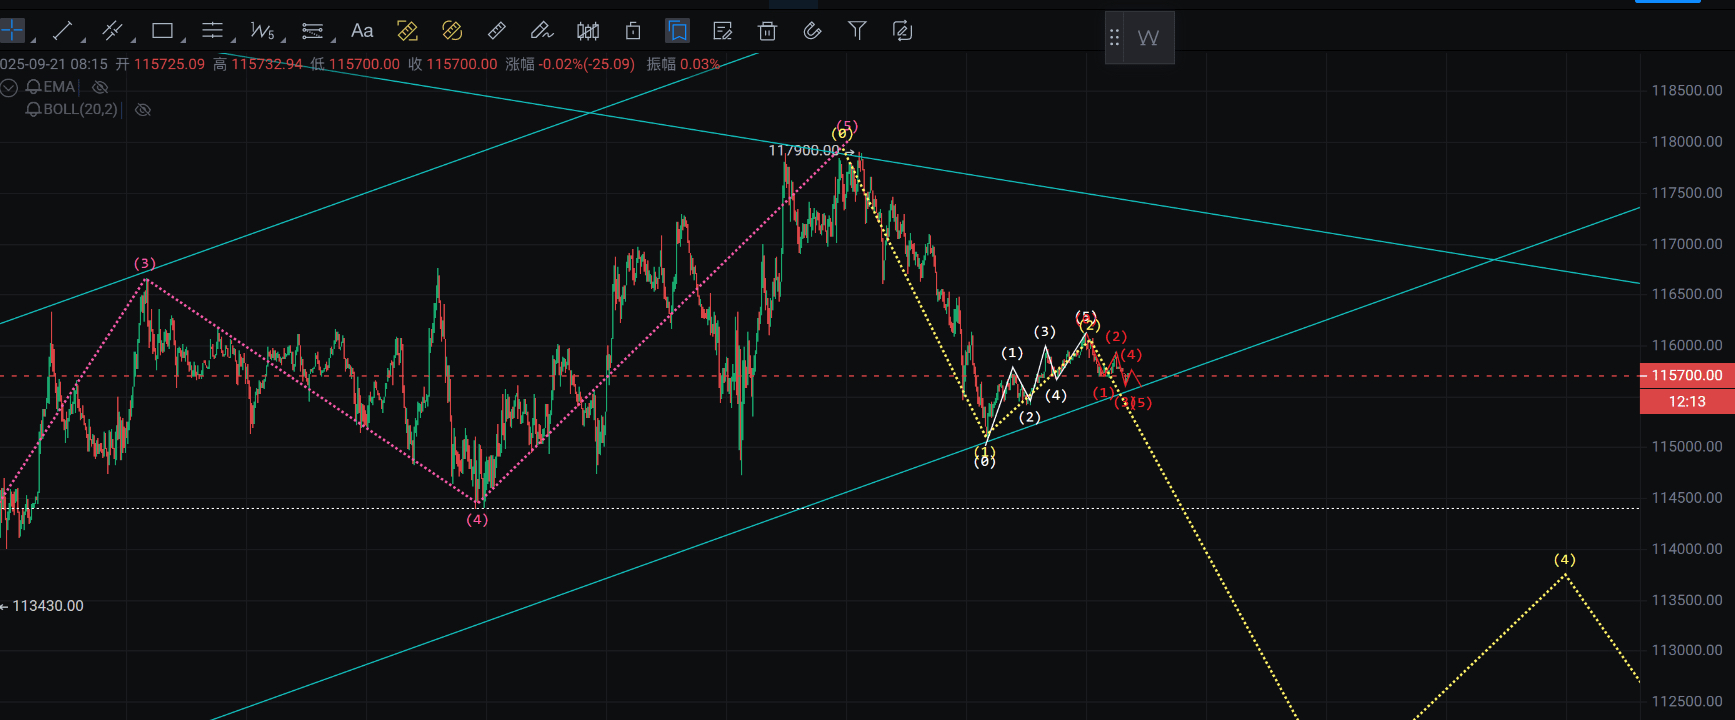
Task: Expand the crosshair cursor tool options arrow
Action: [33, 39]
